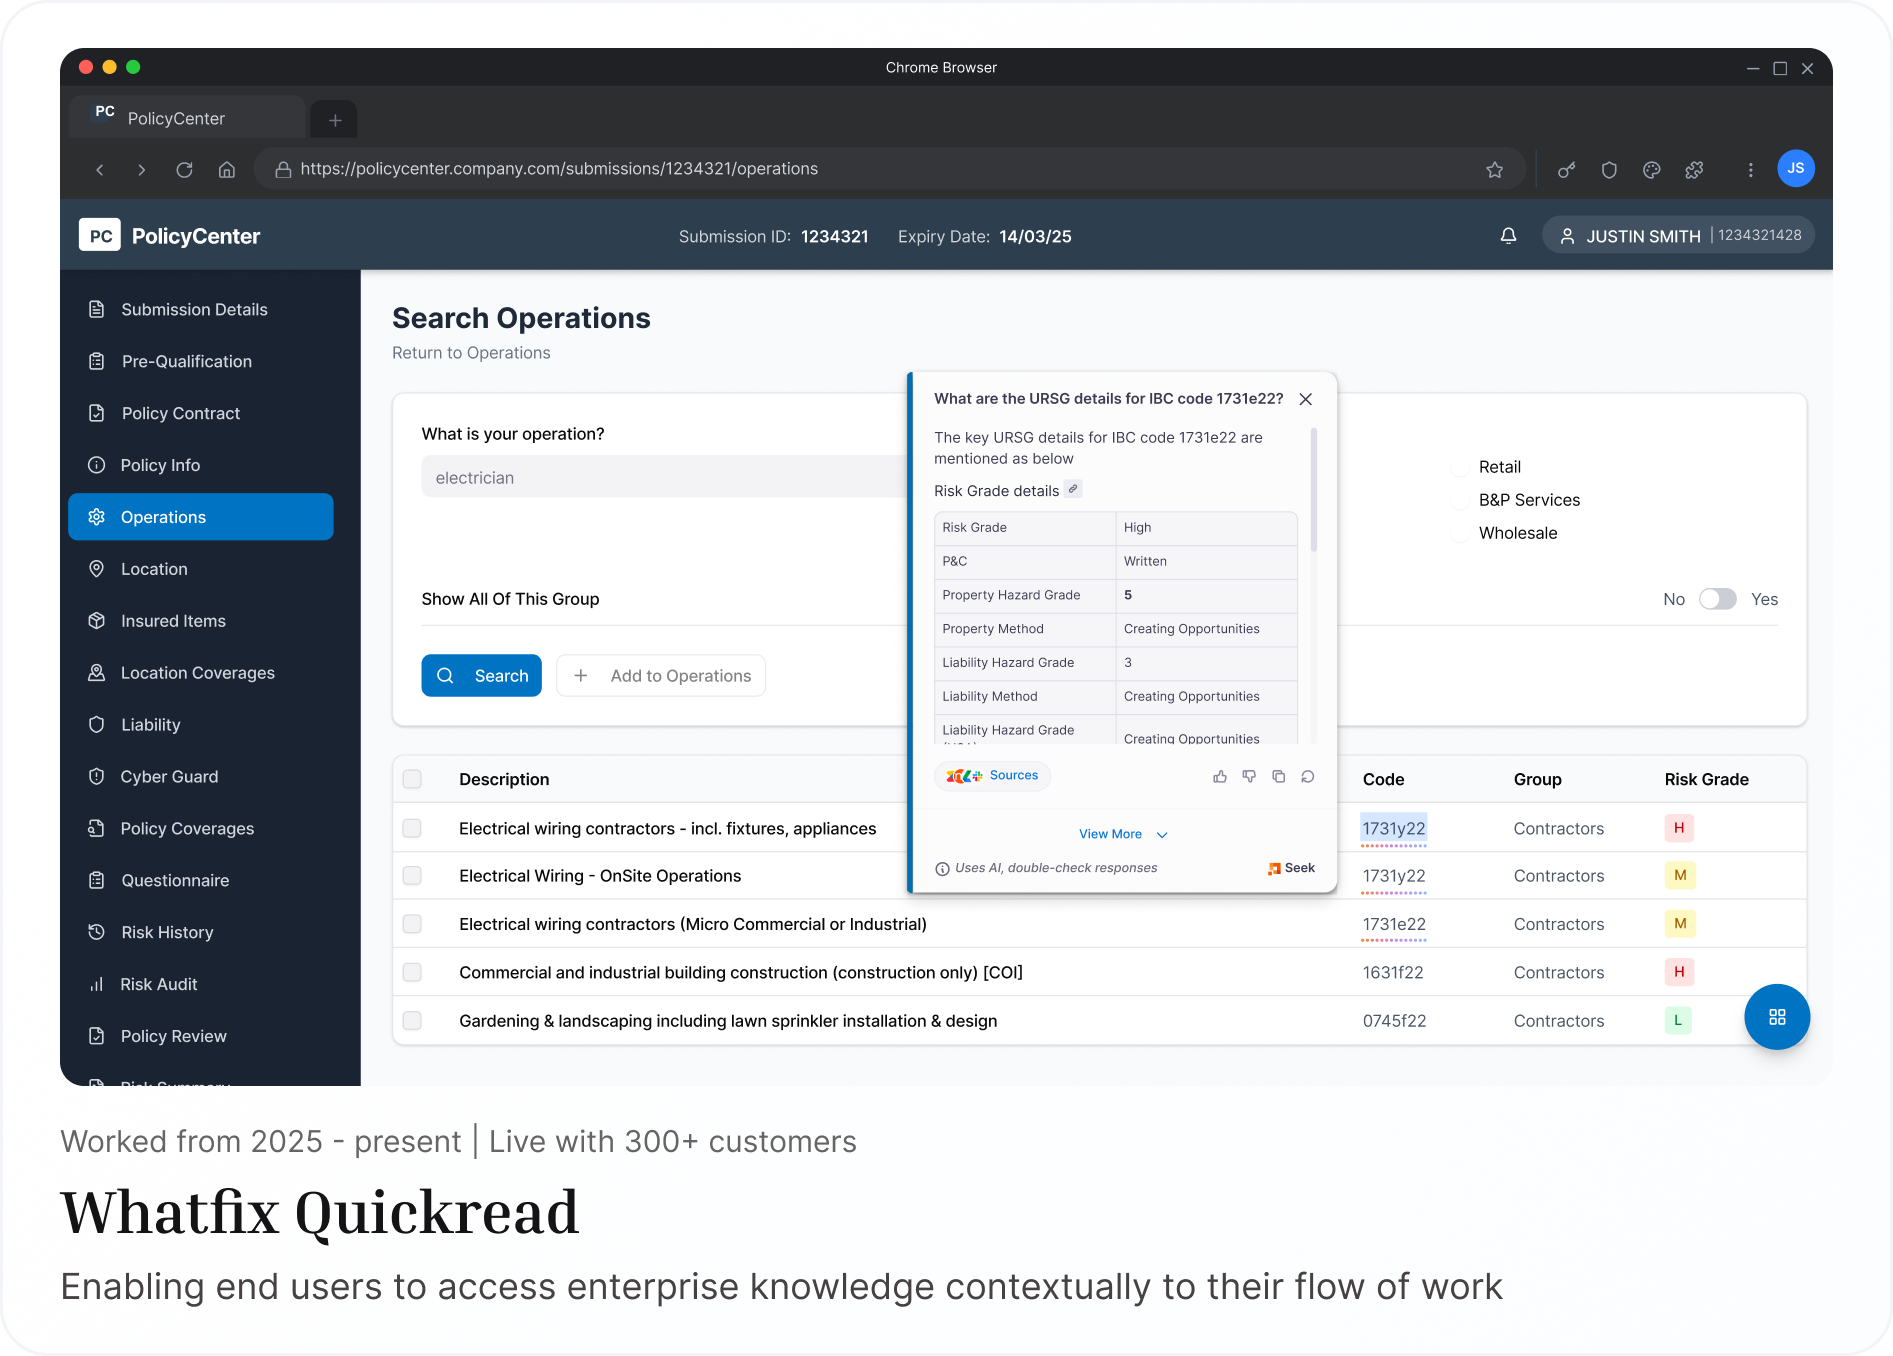
Task: Click the link icon beside Risk Grade details
Action: pyautogui.click(x=1073, y=489)
